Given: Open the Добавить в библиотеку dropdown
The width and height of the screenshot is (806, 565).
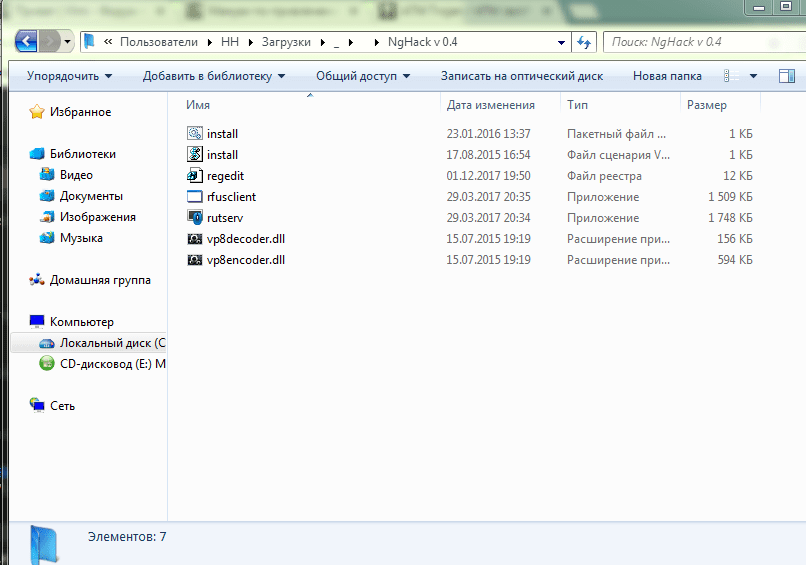Looking at the screenshot, I should tap(213, 76).
